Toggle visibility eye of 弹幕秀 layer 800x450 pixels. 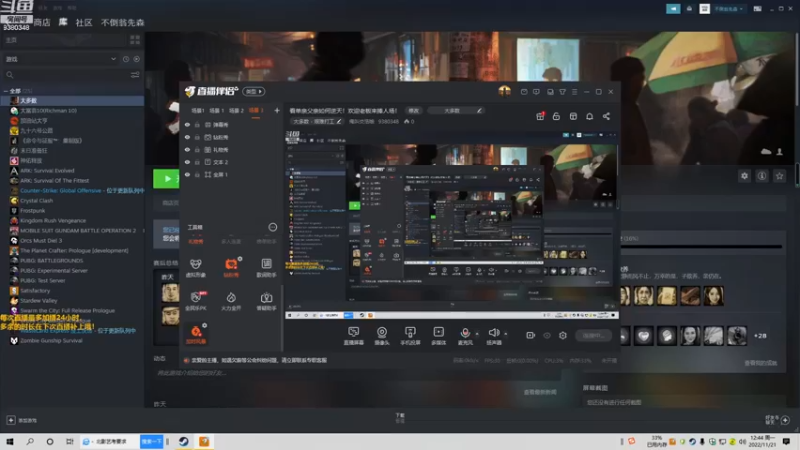187,124
